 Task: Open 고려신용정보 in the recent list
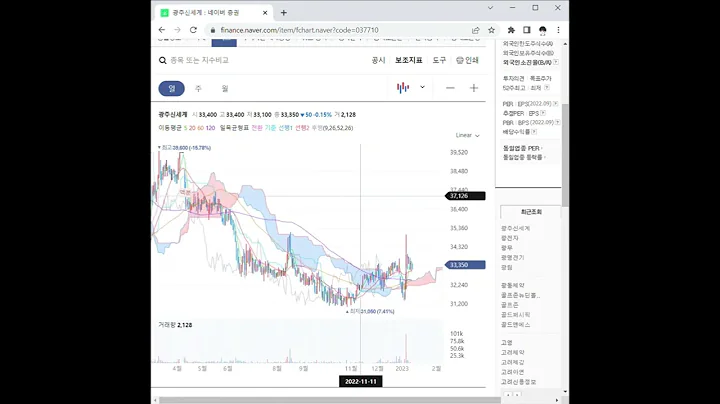(518, 382)
